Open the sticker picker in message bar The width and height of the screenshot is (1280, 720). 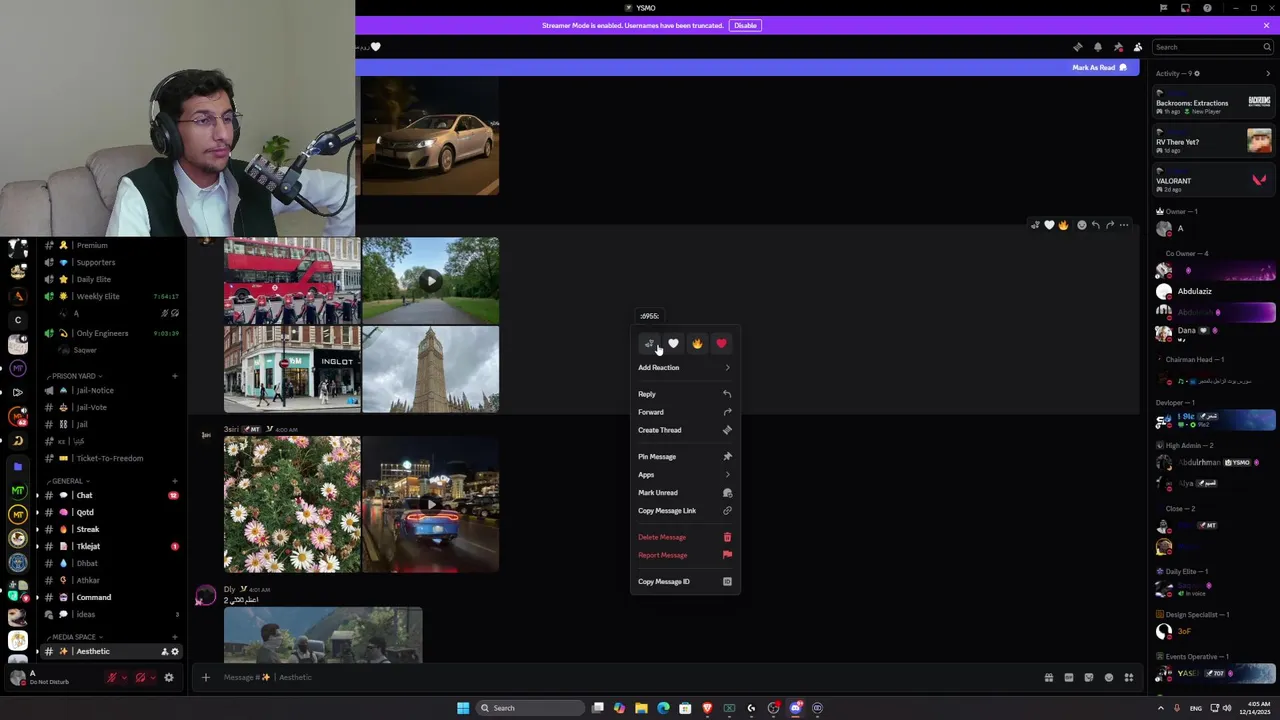point(1088,678)
